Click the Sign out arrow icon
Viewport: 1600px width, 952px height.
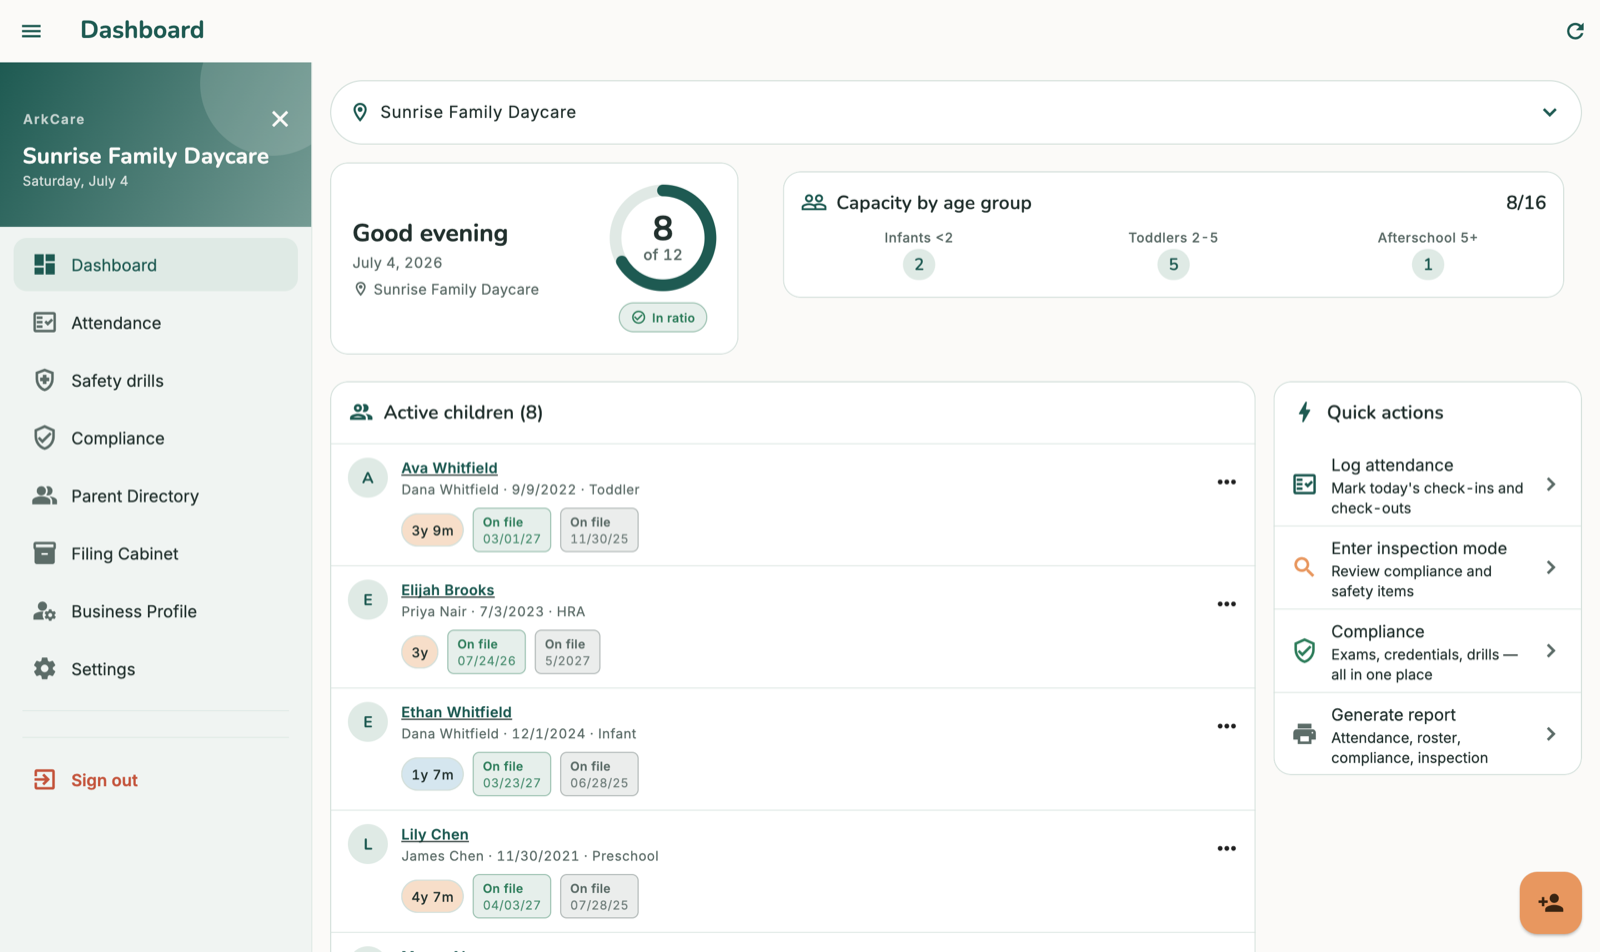click(45, 780)
